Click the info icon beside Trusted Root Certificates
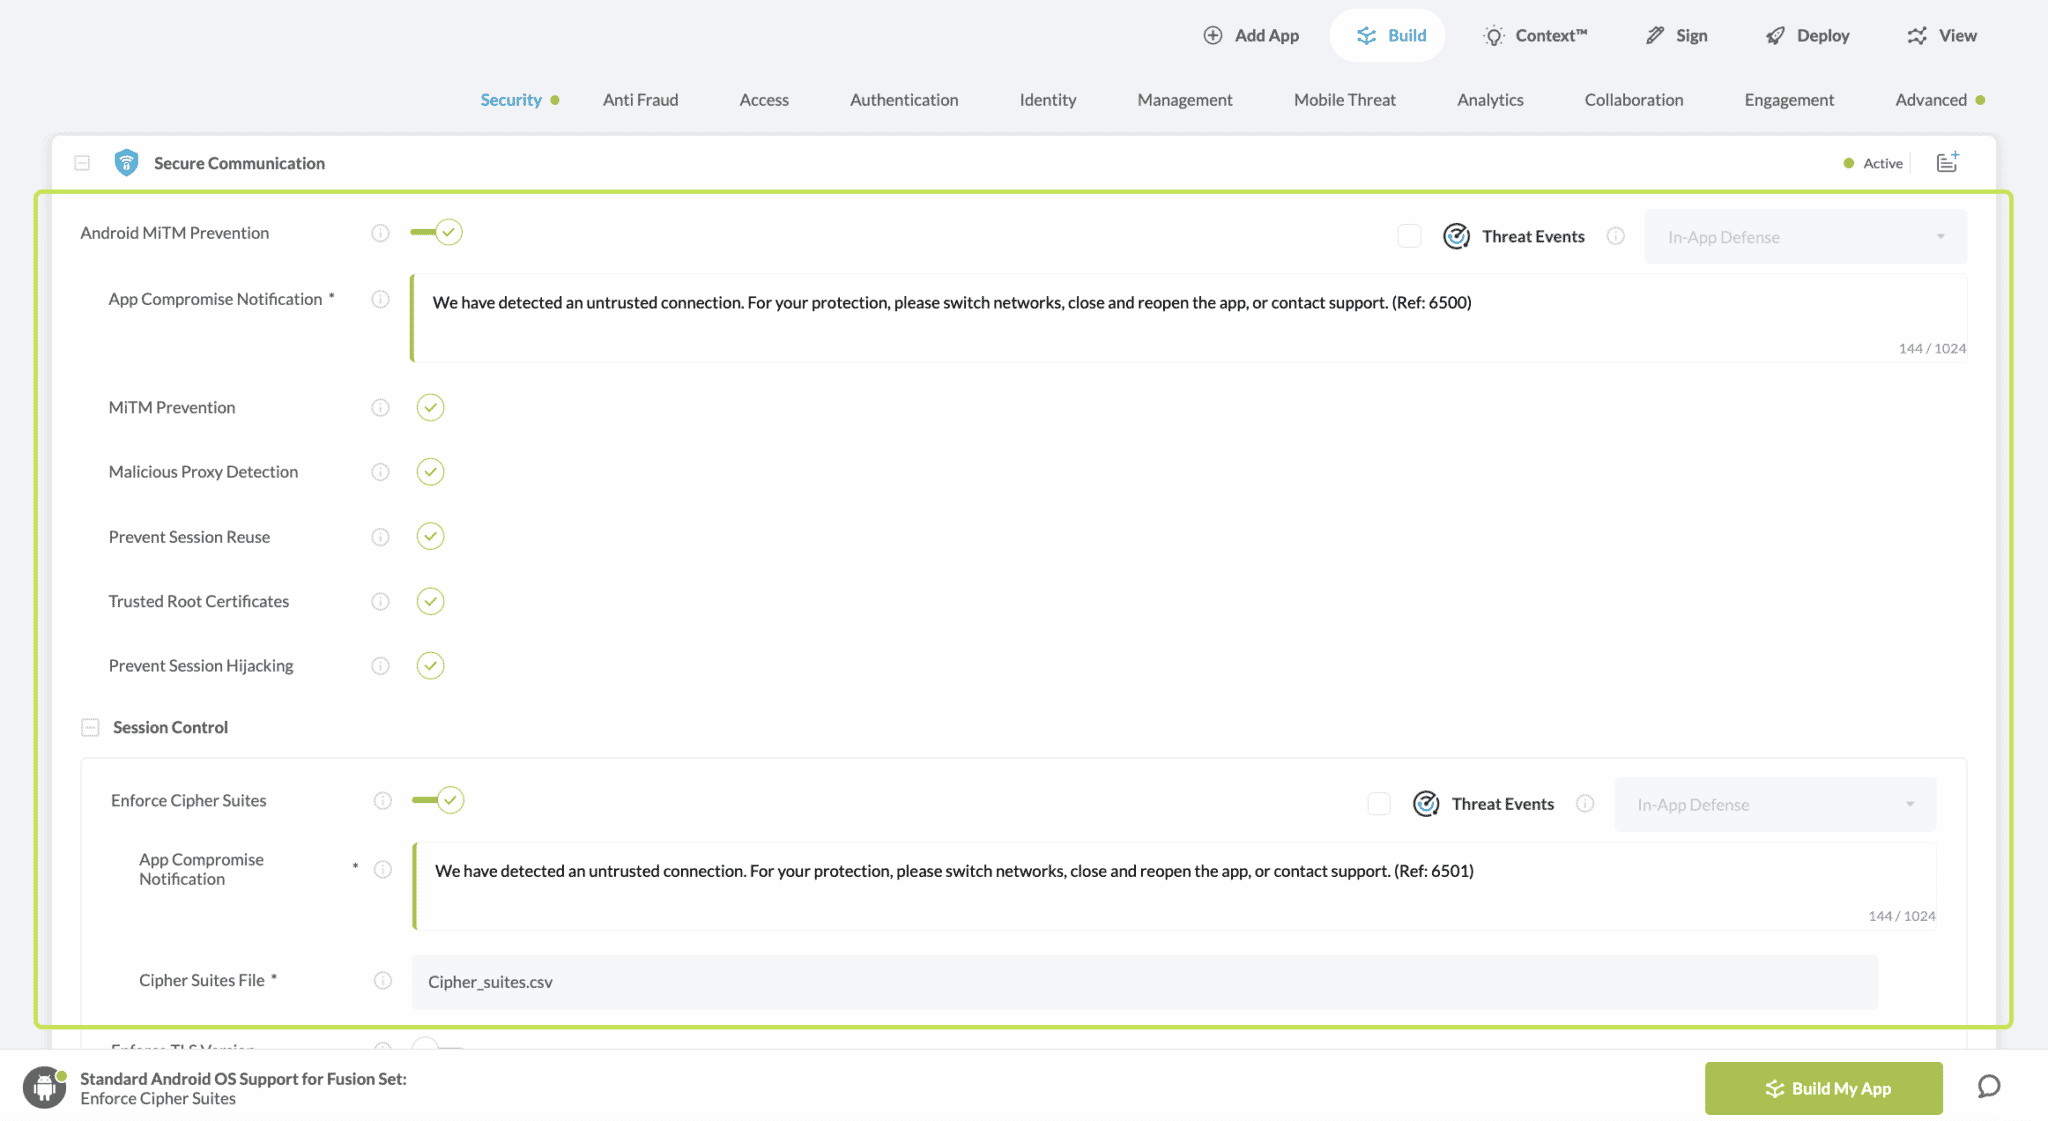The width and height of the screenshot is (2048, 1121). pos(380,601)
